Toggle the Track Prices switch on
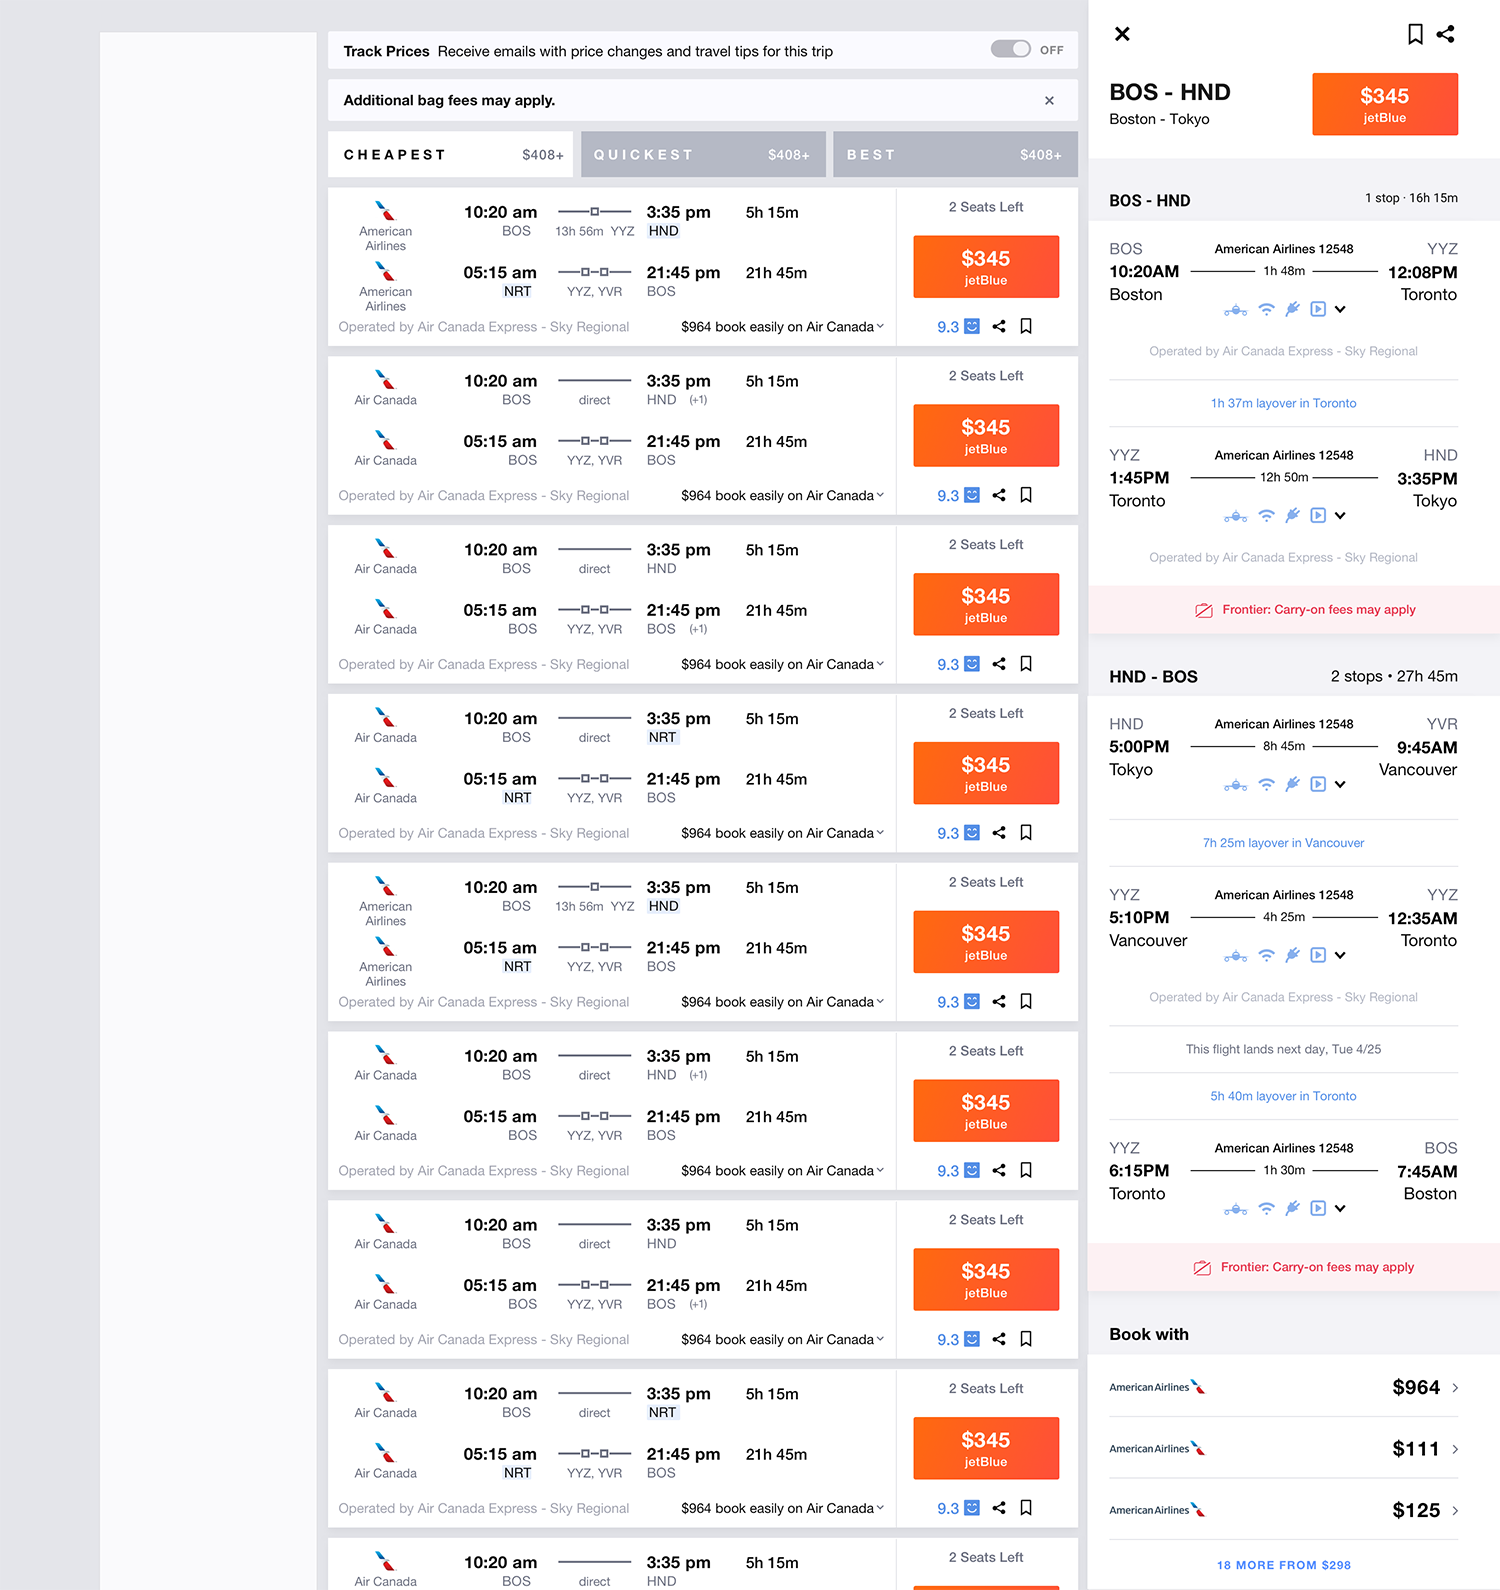Viewport: 1500px width, 1590px height. 1010,49
